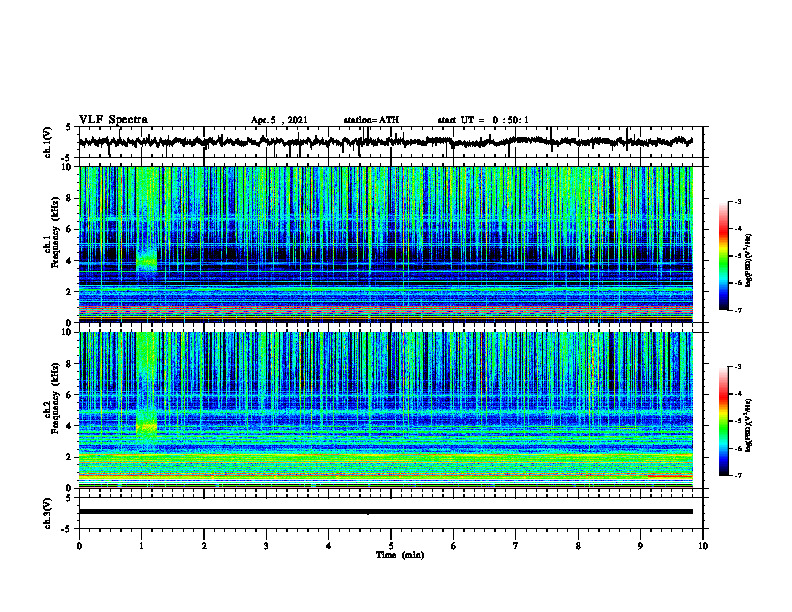The image size is (792, 612).
Task: Click the ch.2 frequency tick label "2"
Action: [x=70, y=457]
